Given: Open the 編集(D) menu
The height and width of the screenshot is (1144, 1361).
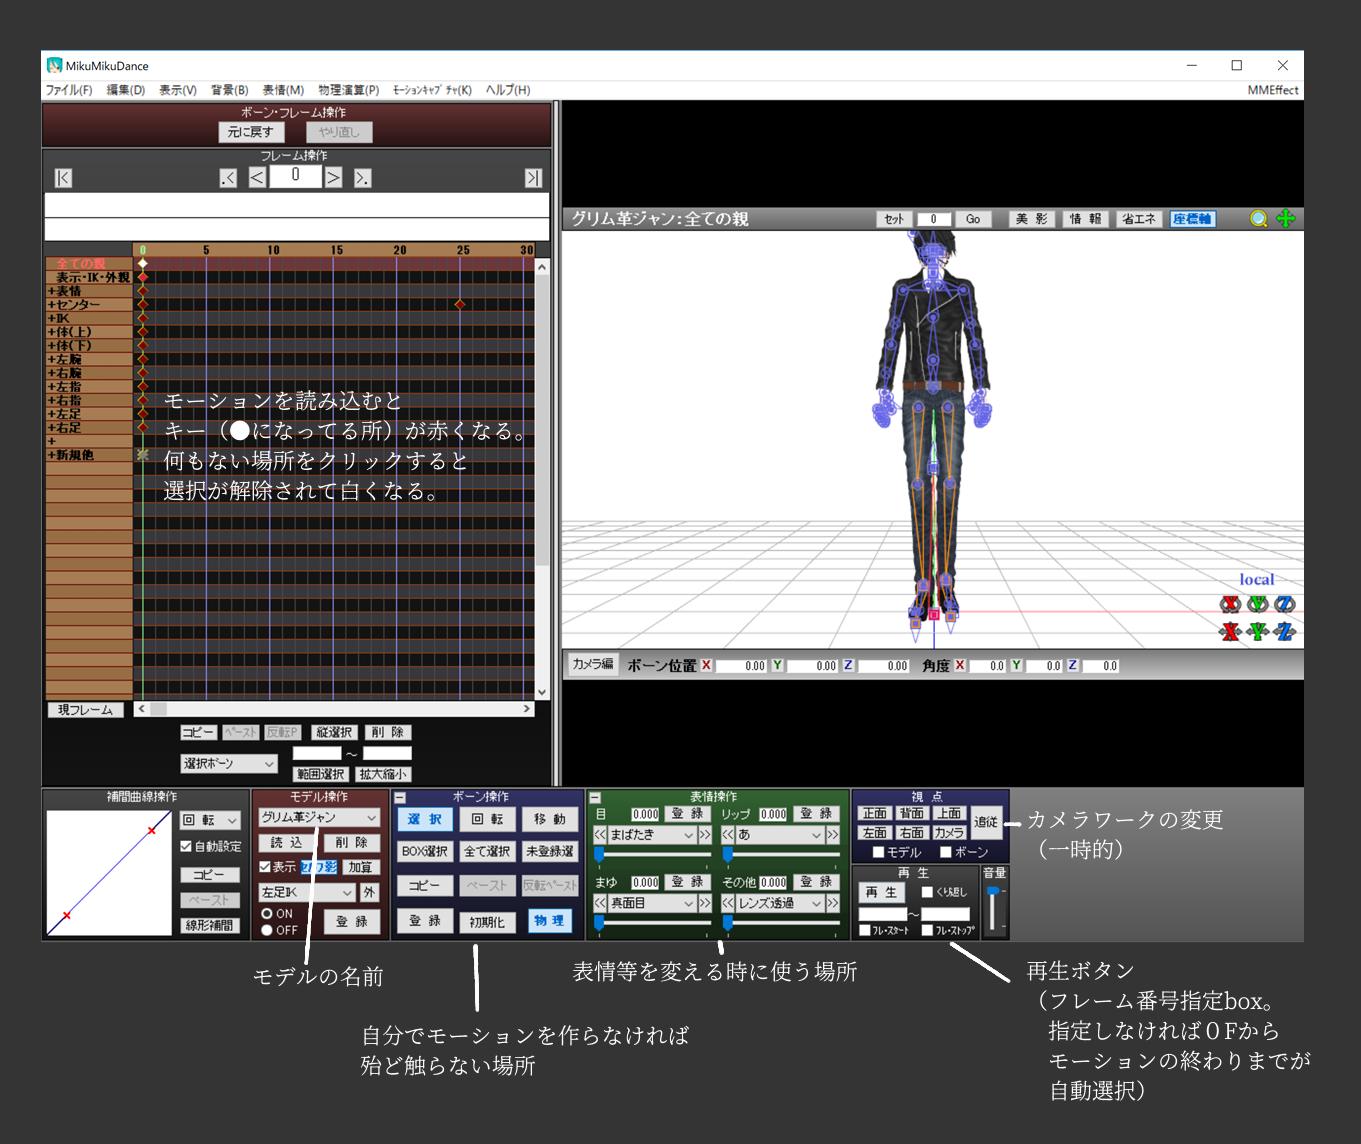Looking at the screenshot, I should pos(126,90).
